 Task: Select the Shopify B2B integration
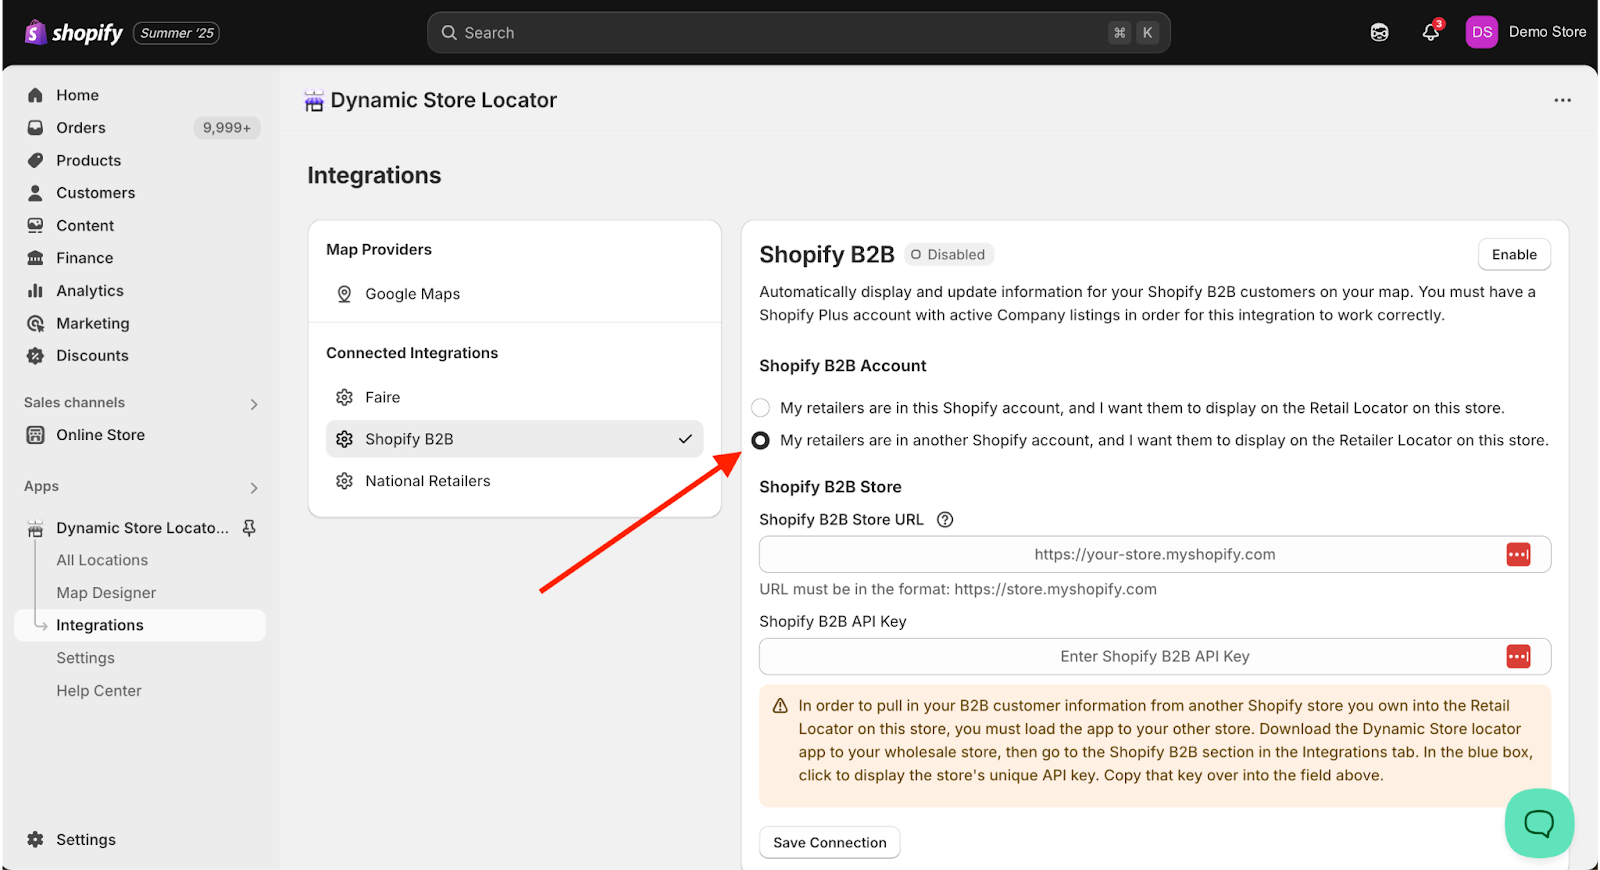[514, 439]
